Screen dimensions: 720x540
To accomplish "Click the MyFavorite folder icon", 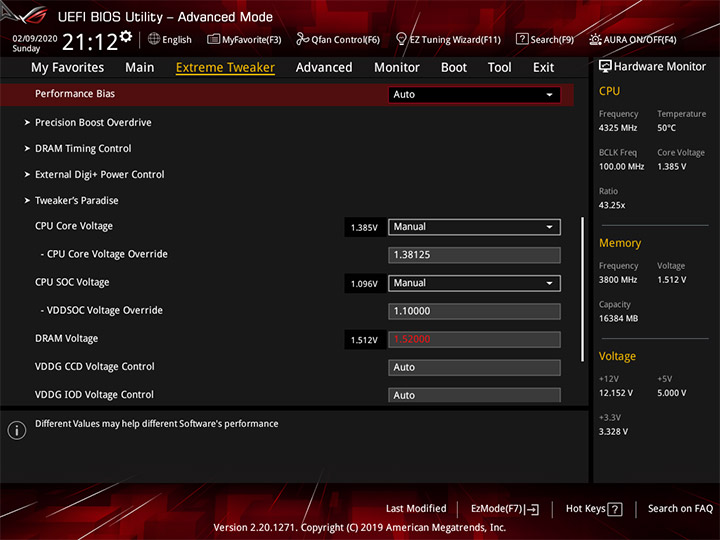I will coord(213,39).
